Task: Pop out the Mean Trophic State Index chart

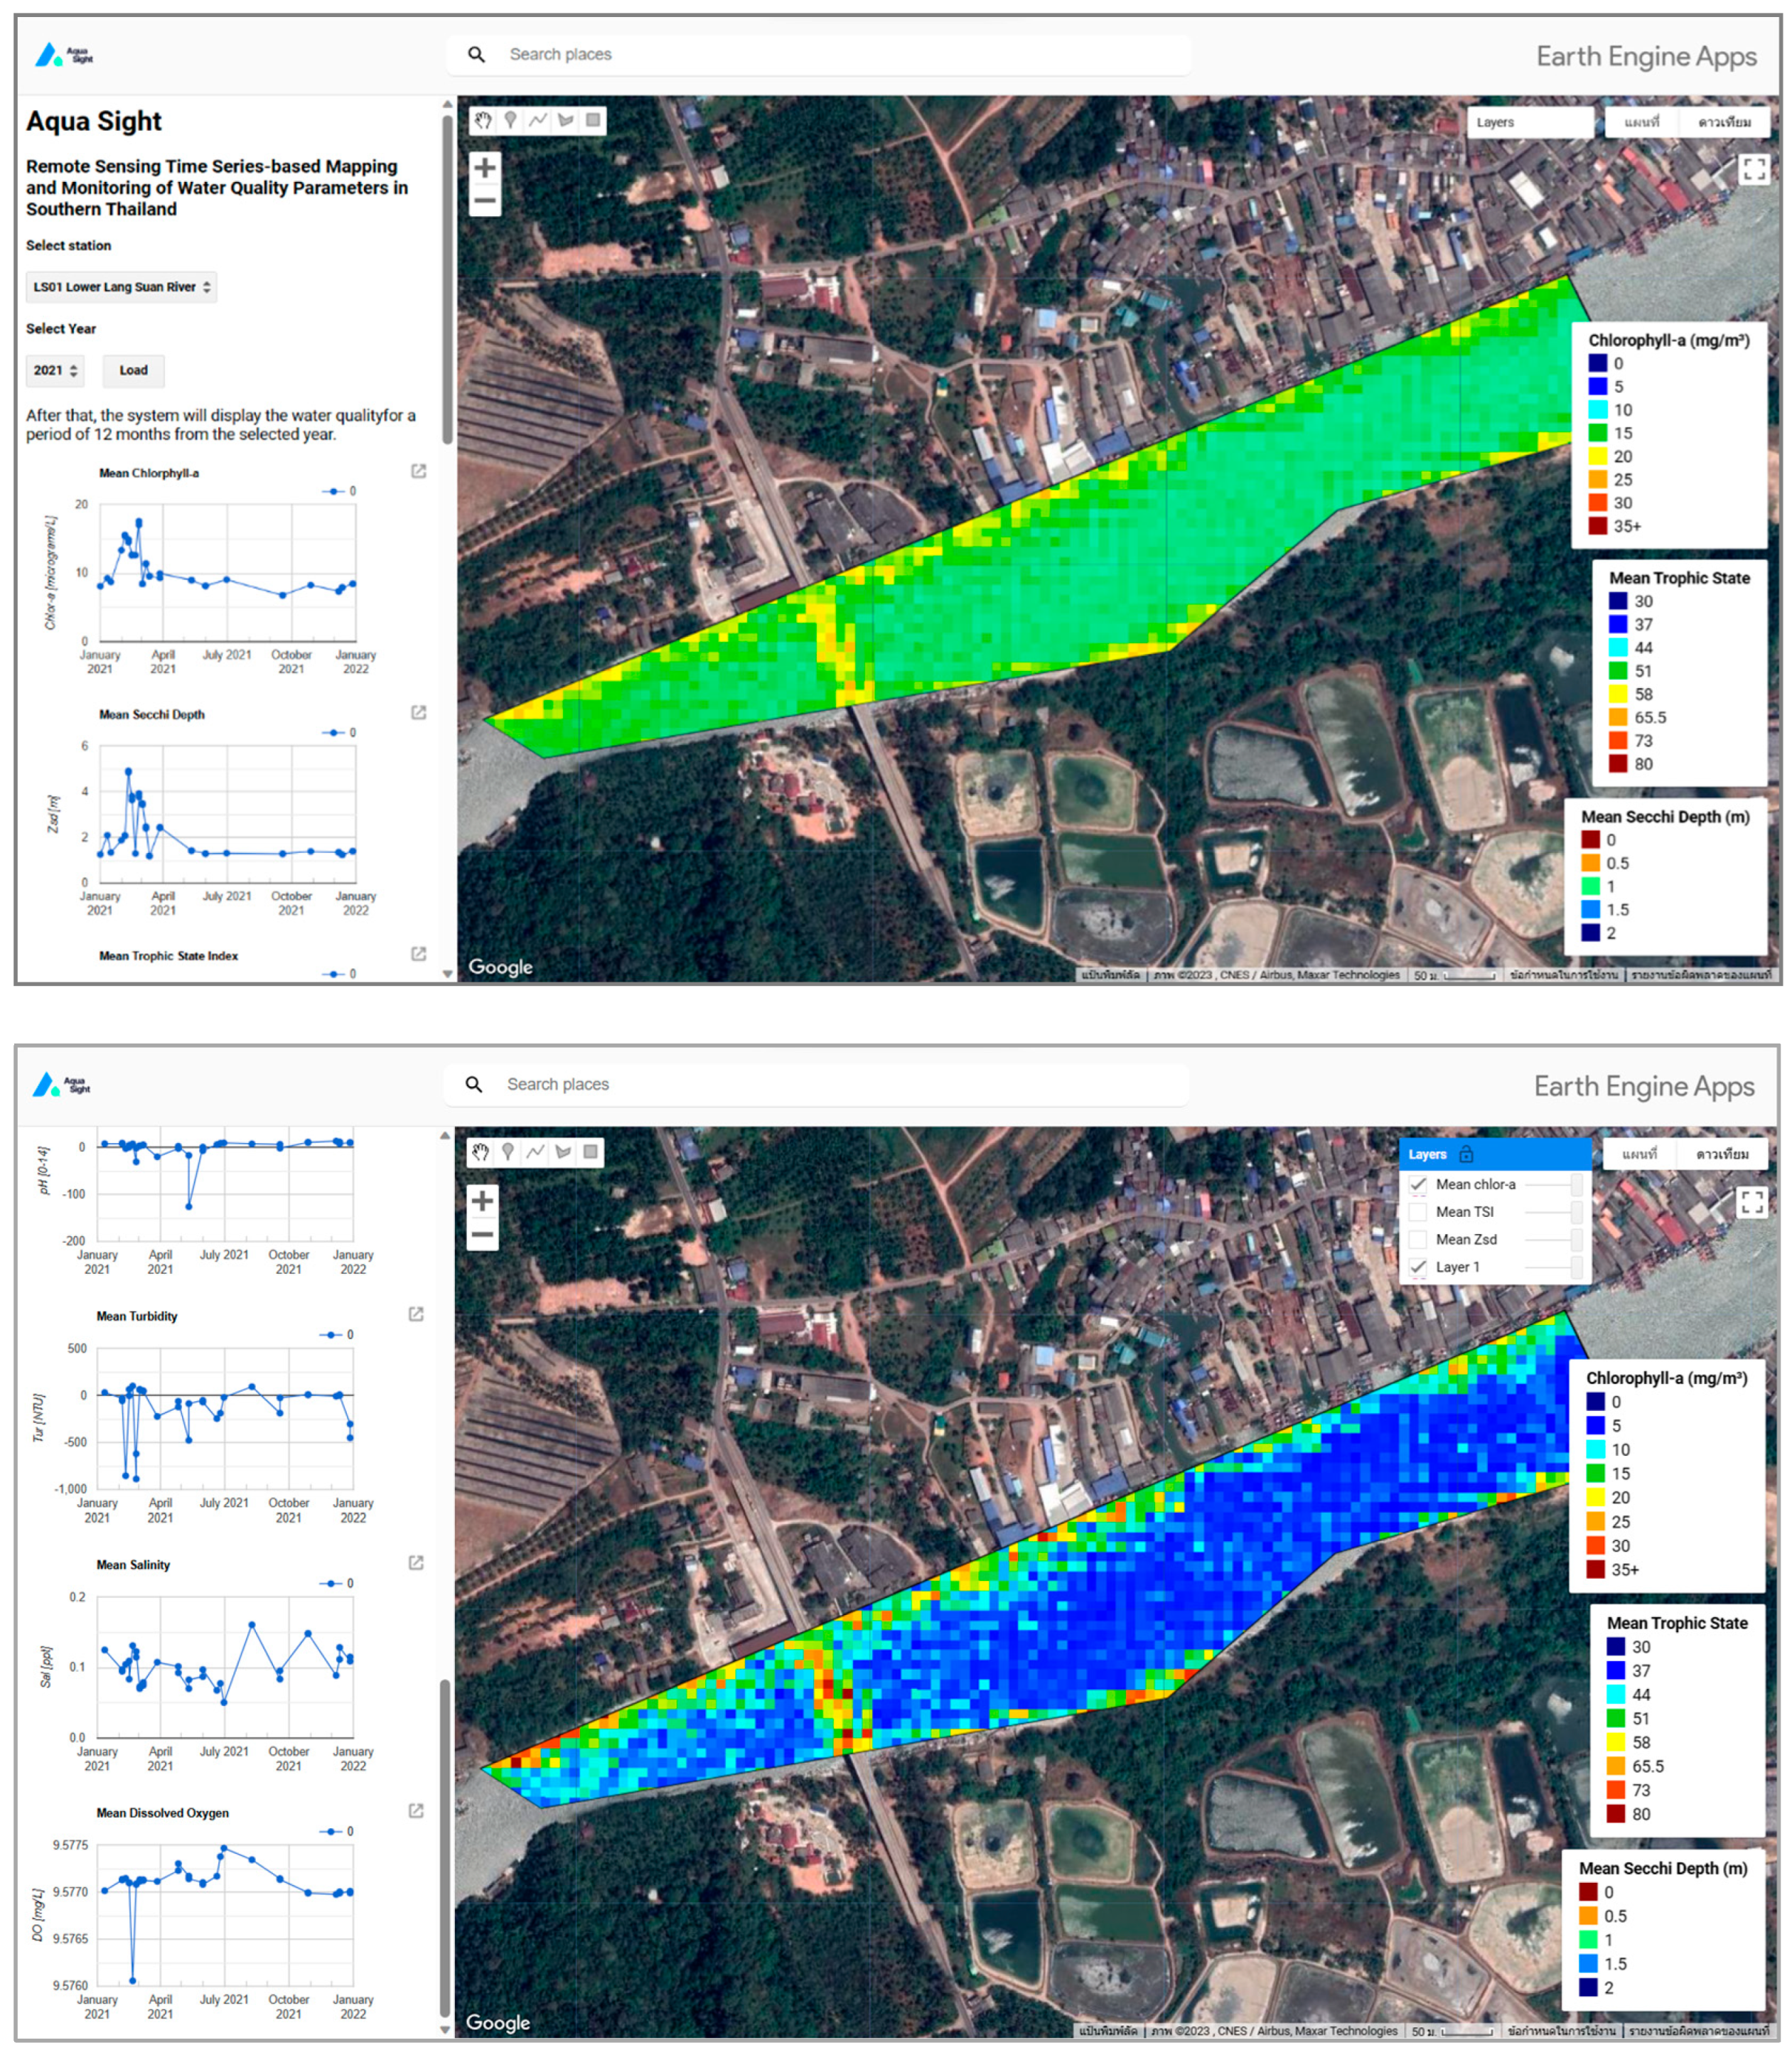Action: (419, 954)
